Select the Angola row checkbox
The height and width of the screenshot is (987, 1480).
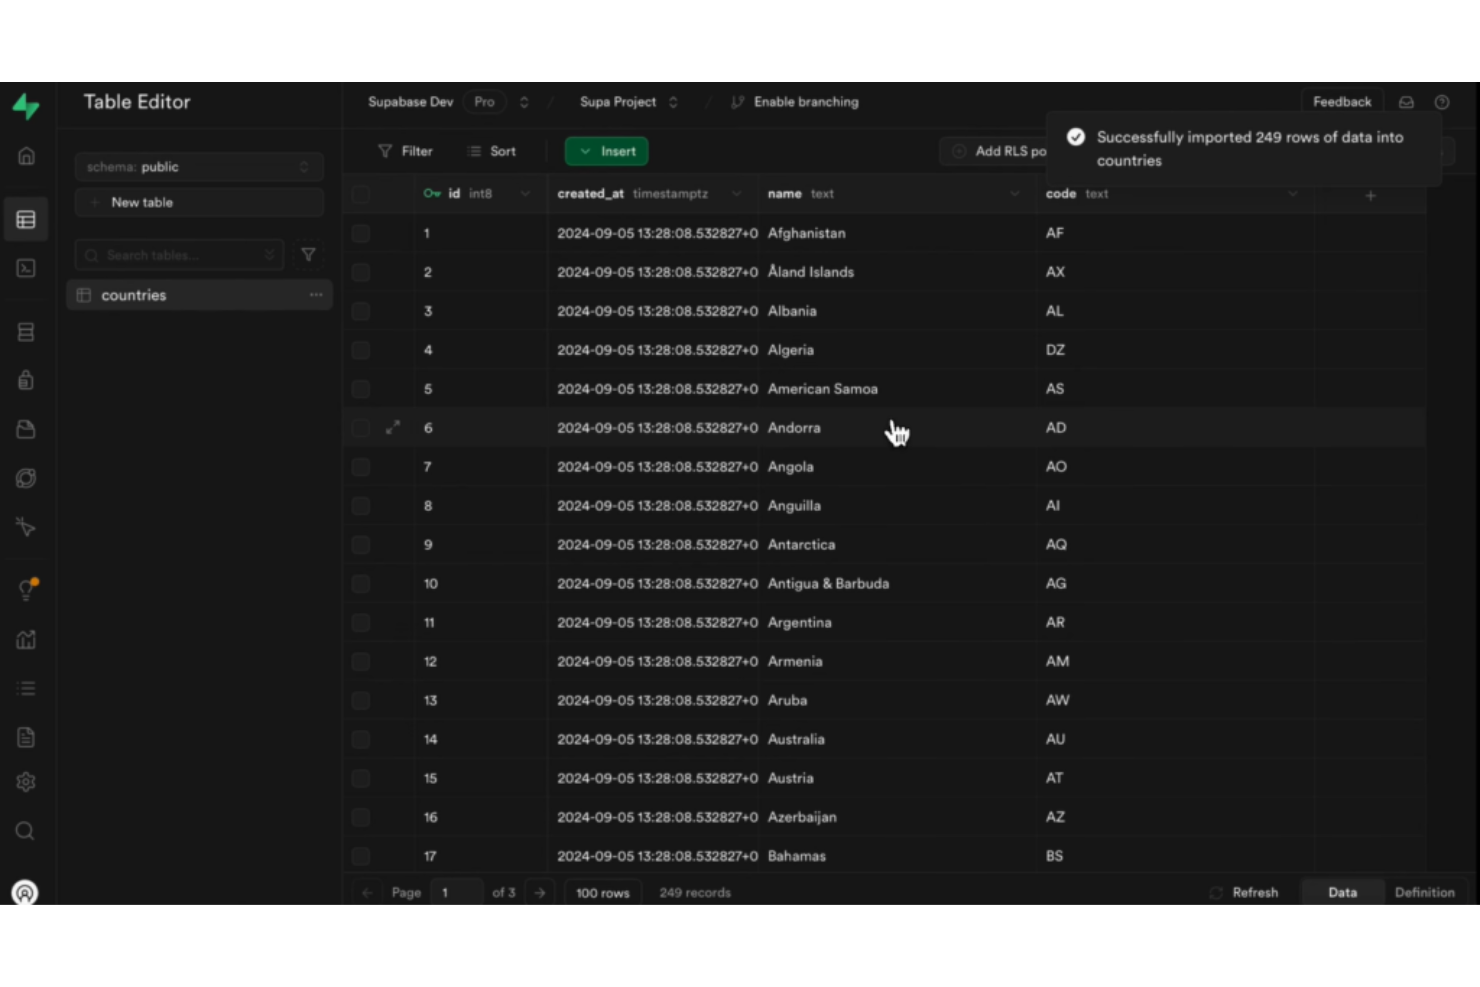point(361,467)
